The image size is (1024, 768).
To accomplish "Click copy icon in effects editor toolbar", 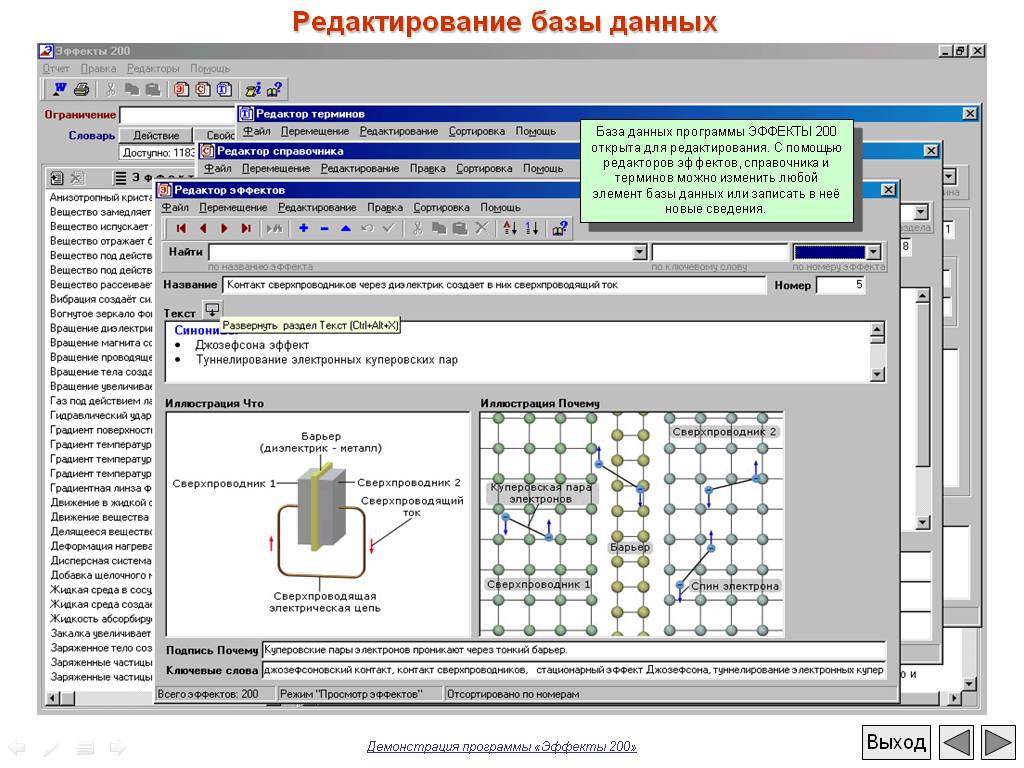I will tap(439, 229).
